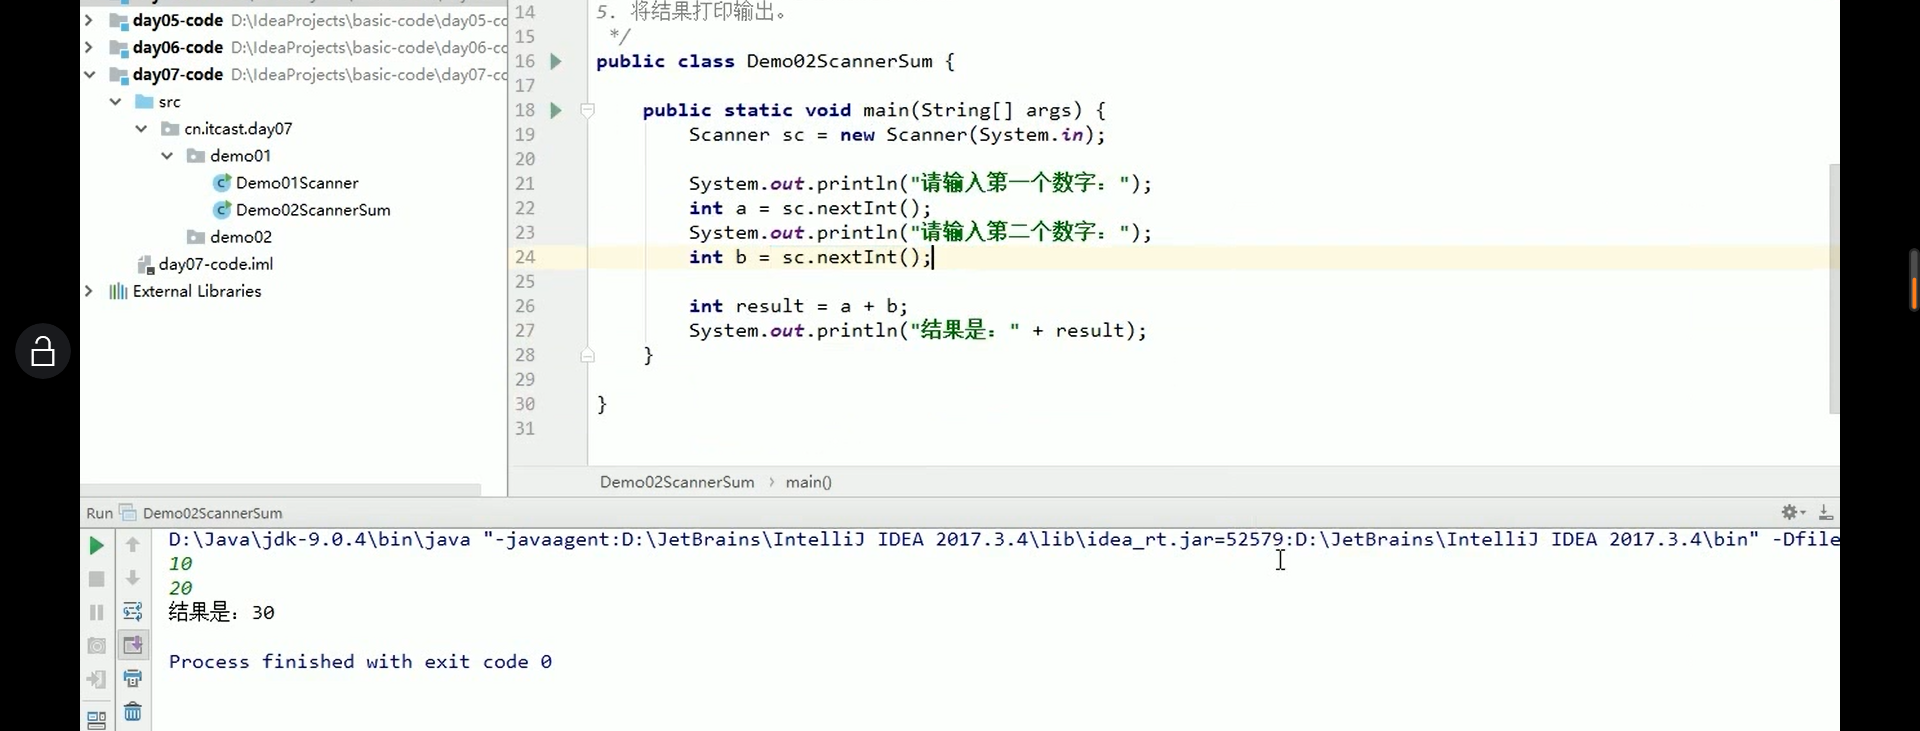Click 'int a = sc.nextInt();' line
The image size is (1920, 731).
(x=810, y=208)
